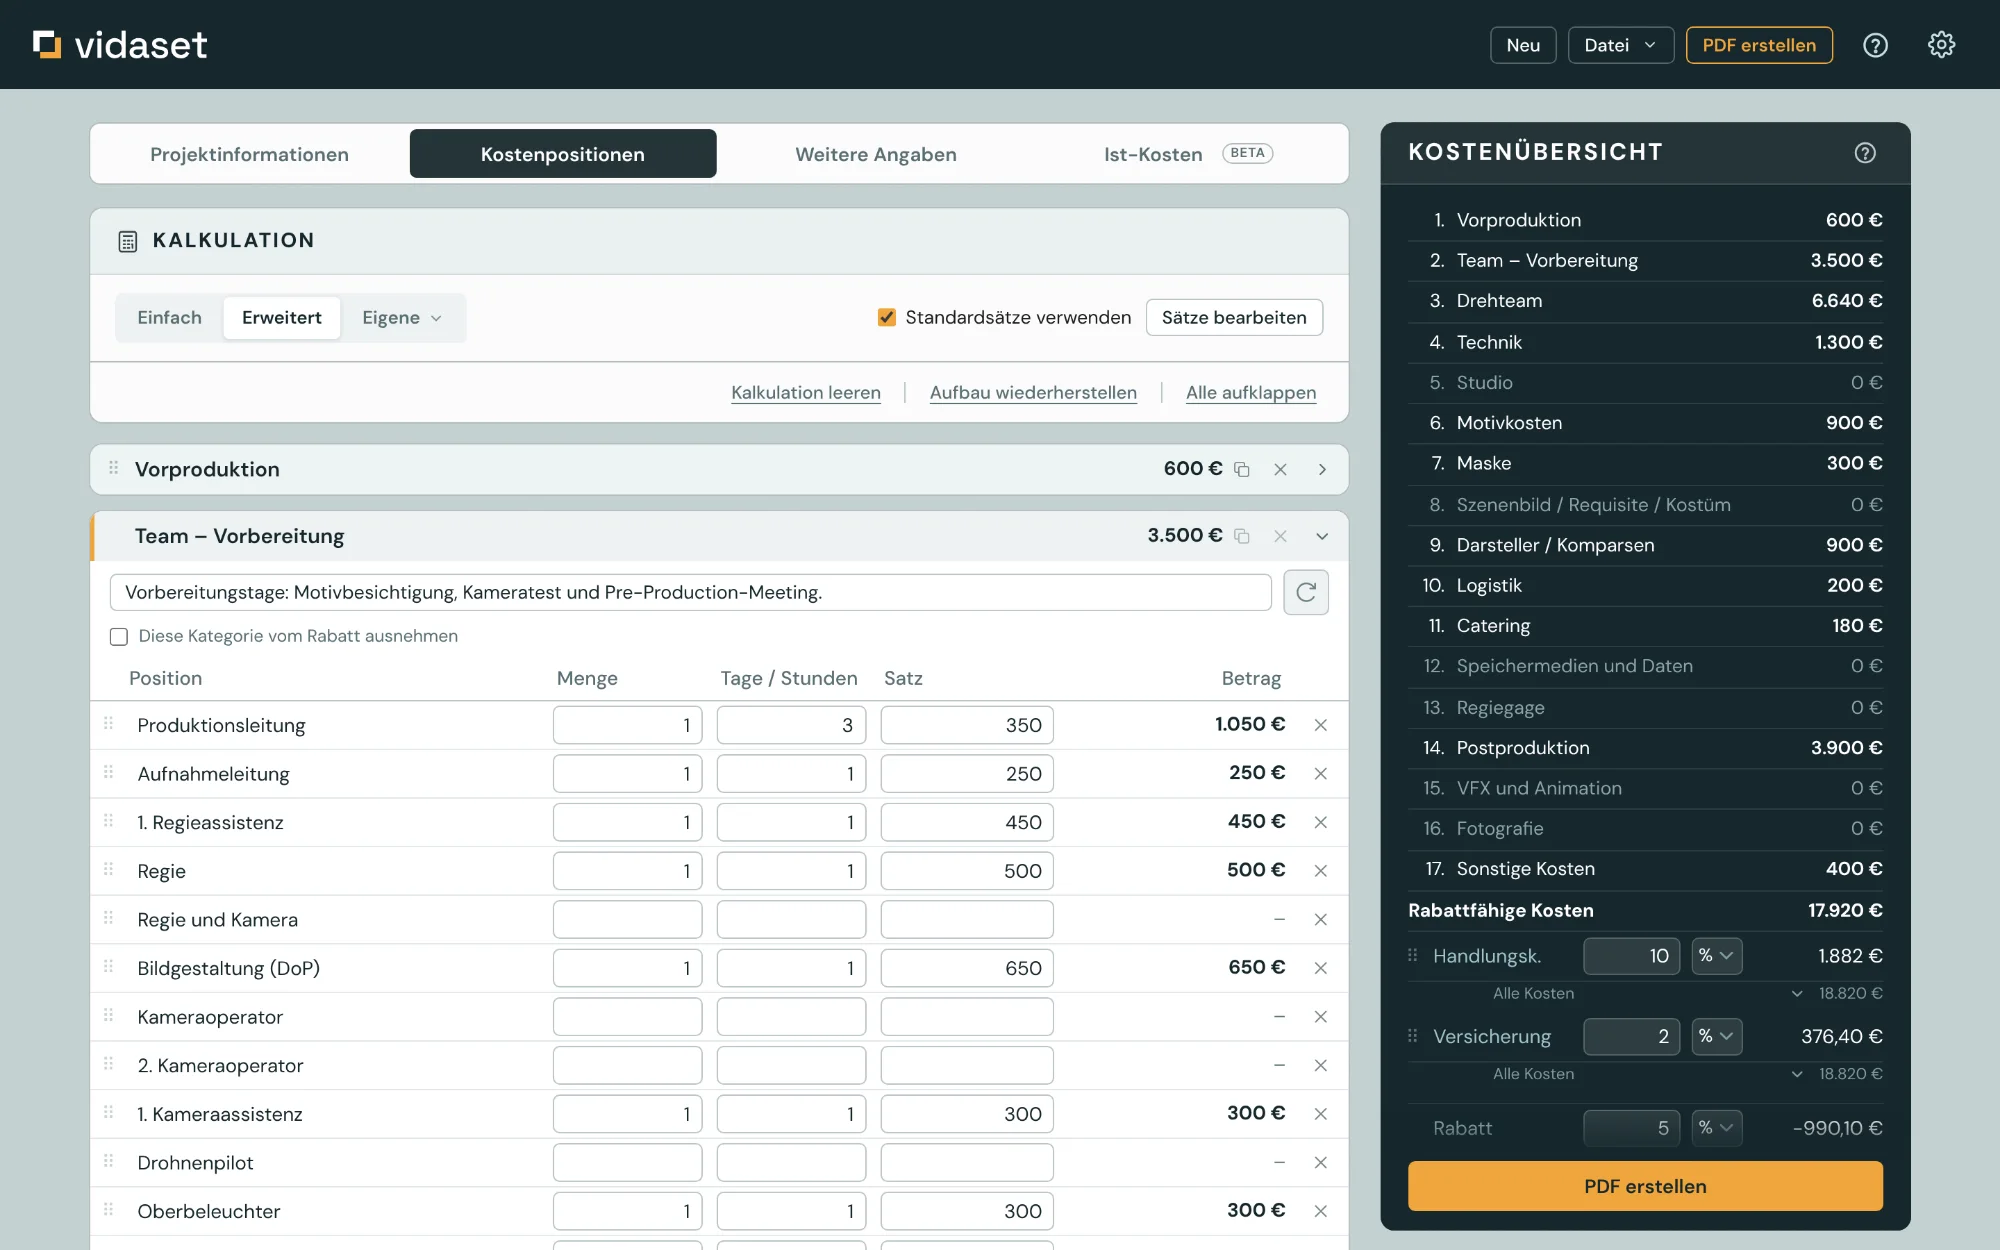Viewport: 2000px width, 1250px height.
Task: Grab drag handle of Produktionsleitung row
Action: [109, 723]
